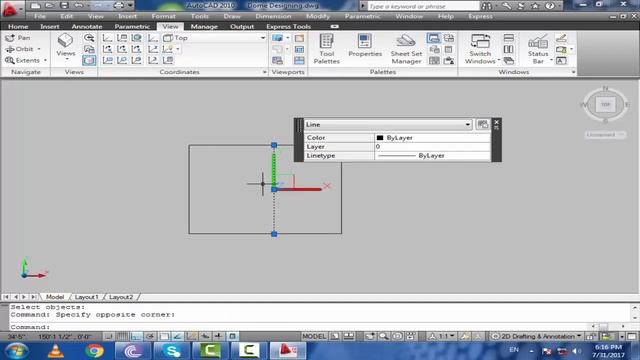The image size is (640, 360).
Task: Click the Tool Palettes button
Action: pyautogui.click(x=327, y=49)
